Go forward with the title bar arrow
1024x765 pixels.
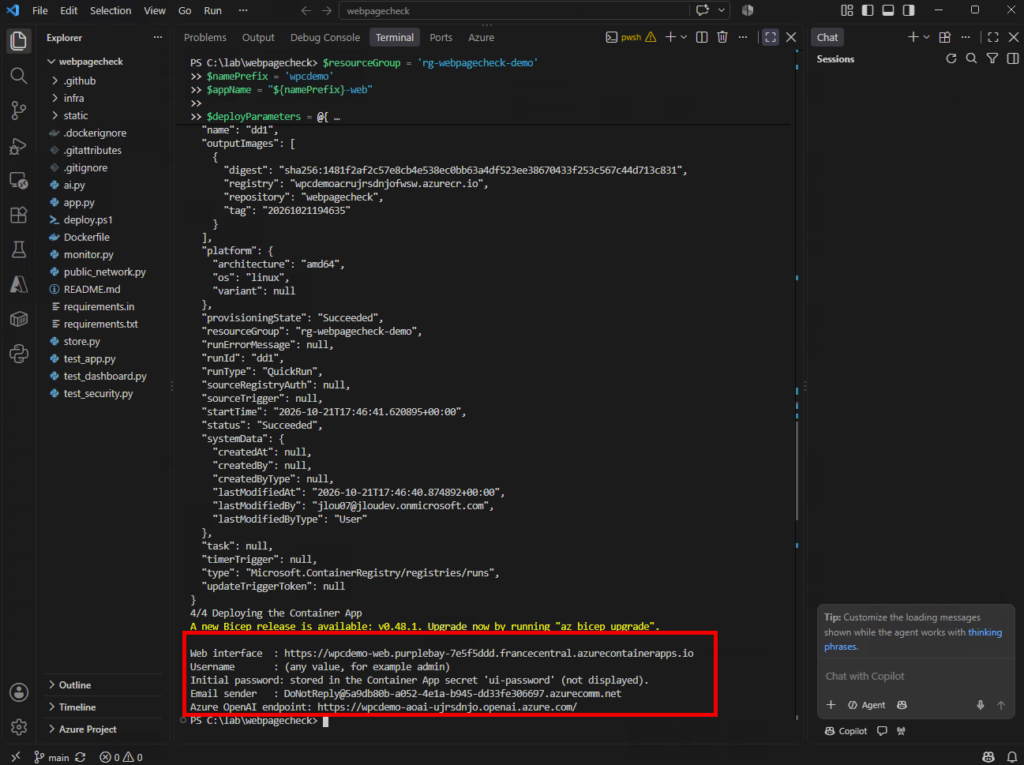coord(327,10)
